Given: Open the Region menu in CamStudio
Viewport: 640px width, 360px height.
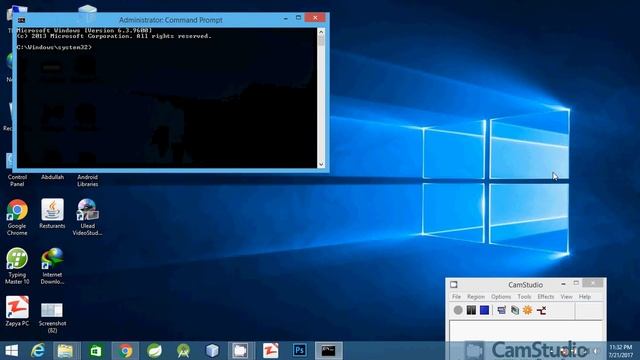Looking at the screenshot, I should pyautogui.click(x=476, y=297).
